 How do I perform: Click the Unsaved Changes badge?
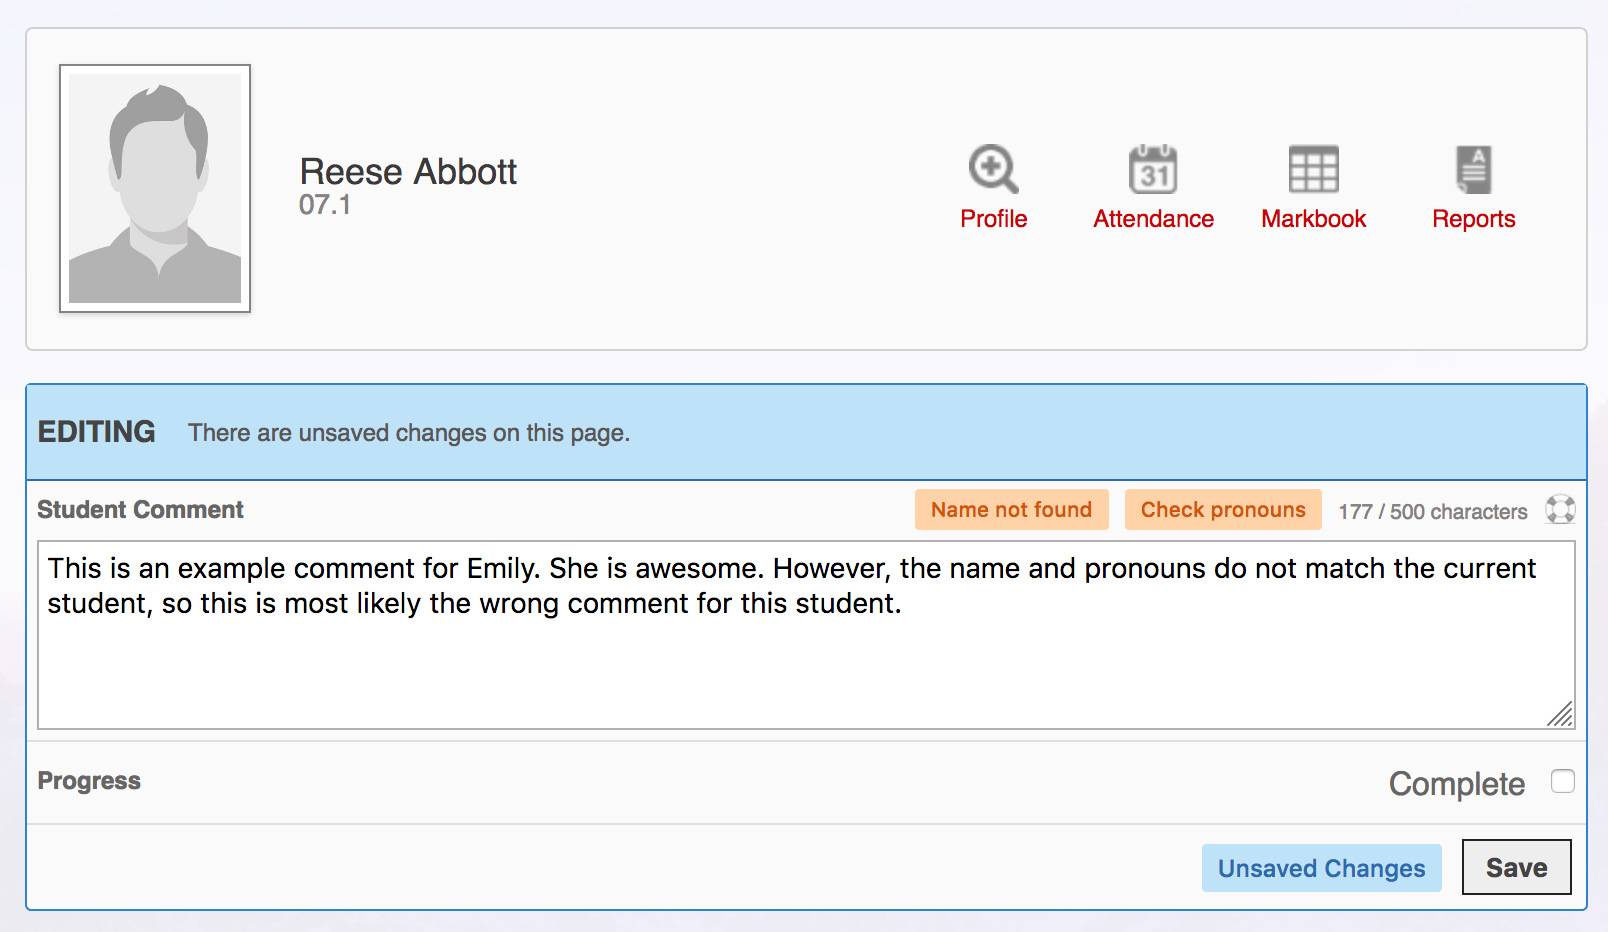click(x=1321, y=868)
